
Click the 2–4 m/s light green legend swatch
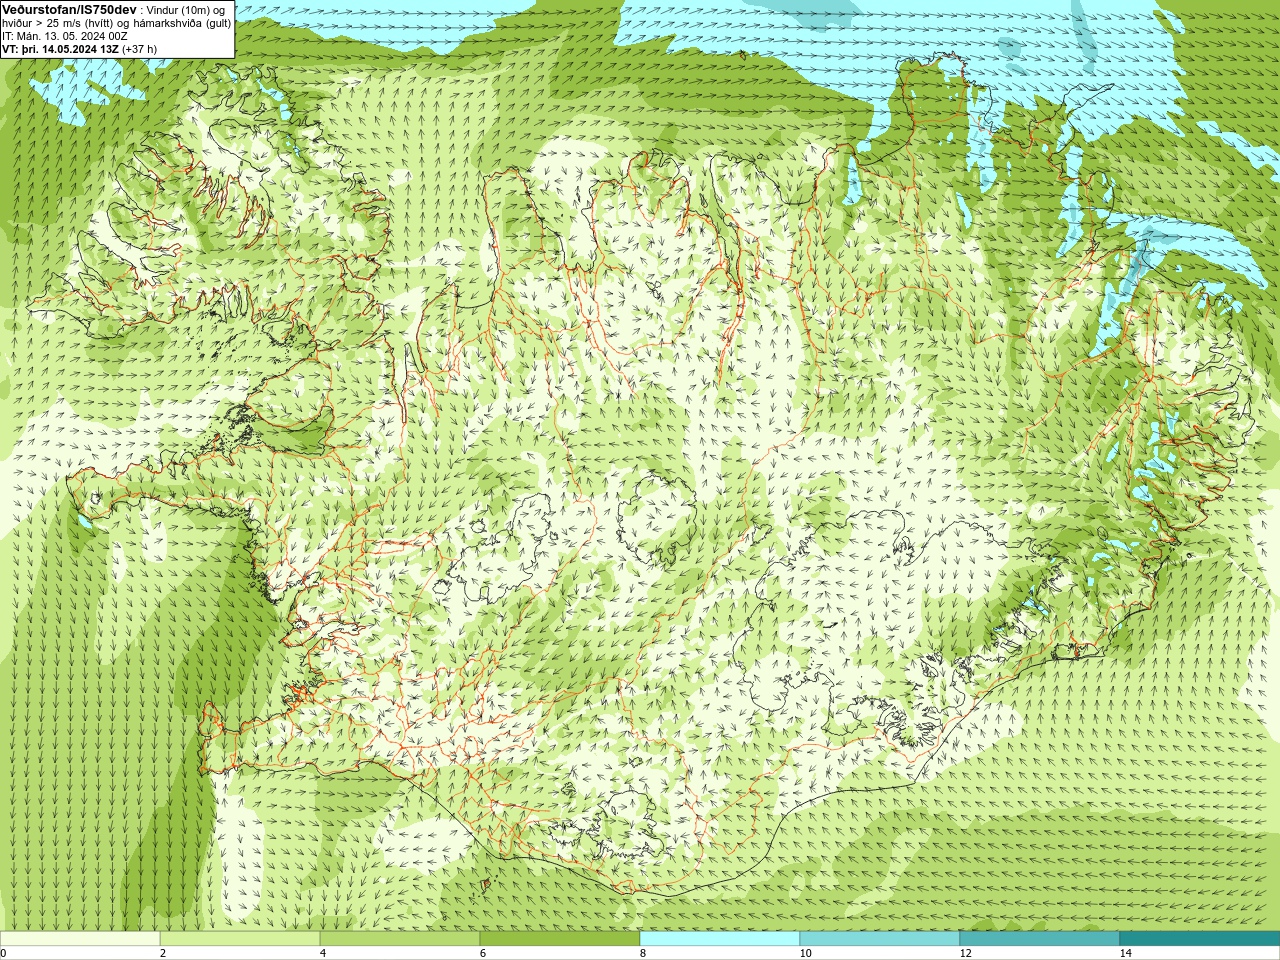[x=240, y=939]
